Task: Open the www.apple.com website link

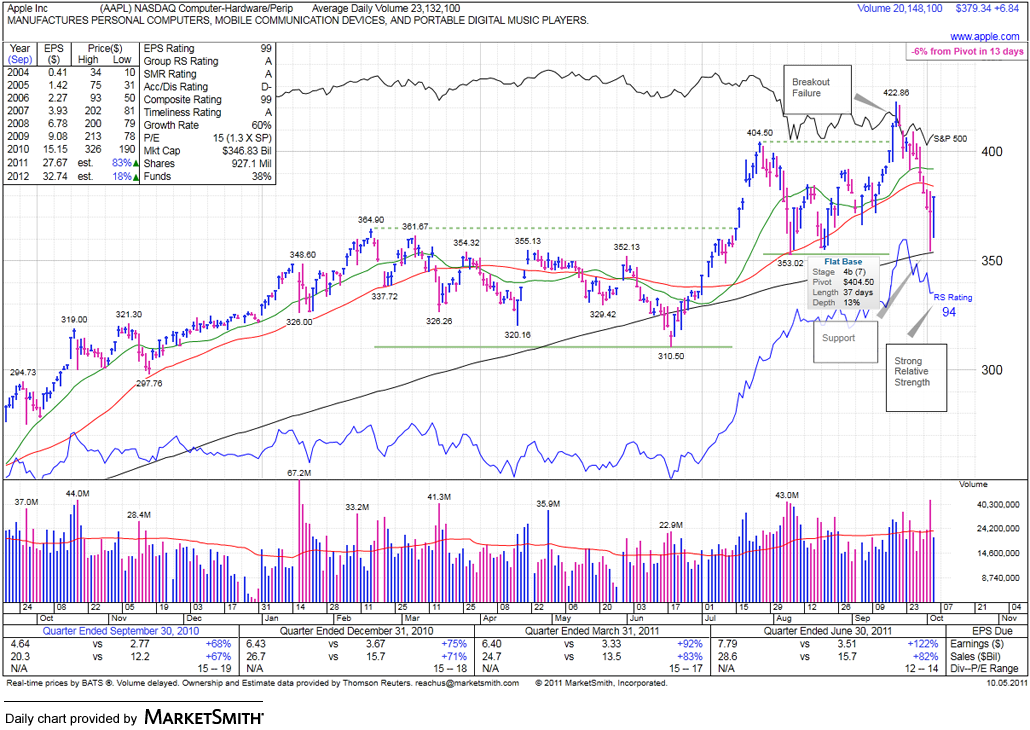Action: click(985, 37)
